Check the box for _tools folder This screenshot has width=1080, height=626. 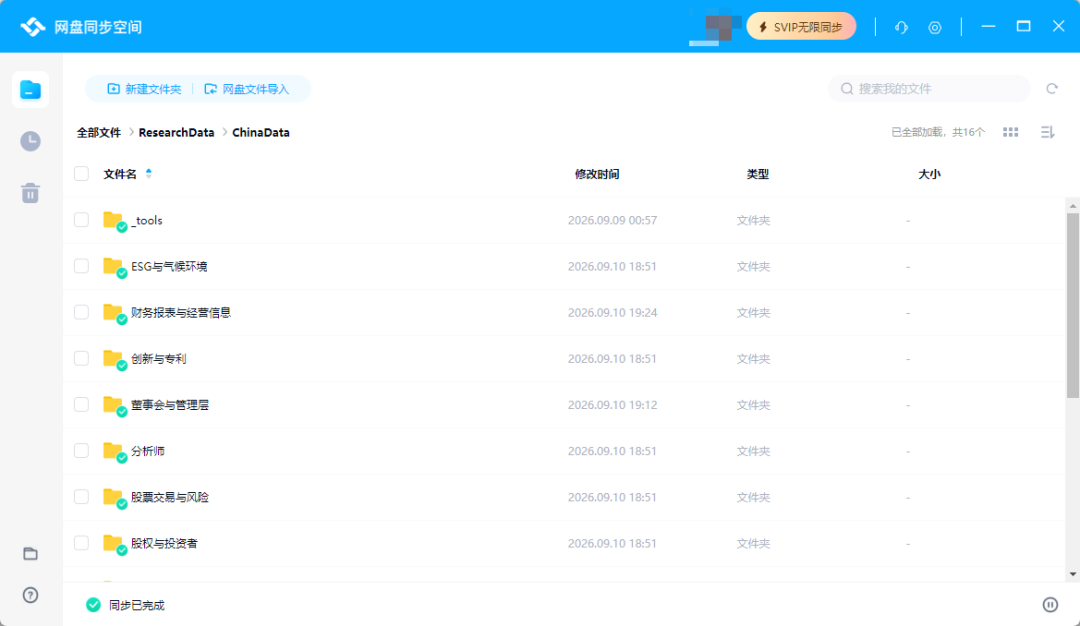coord(81,220)
